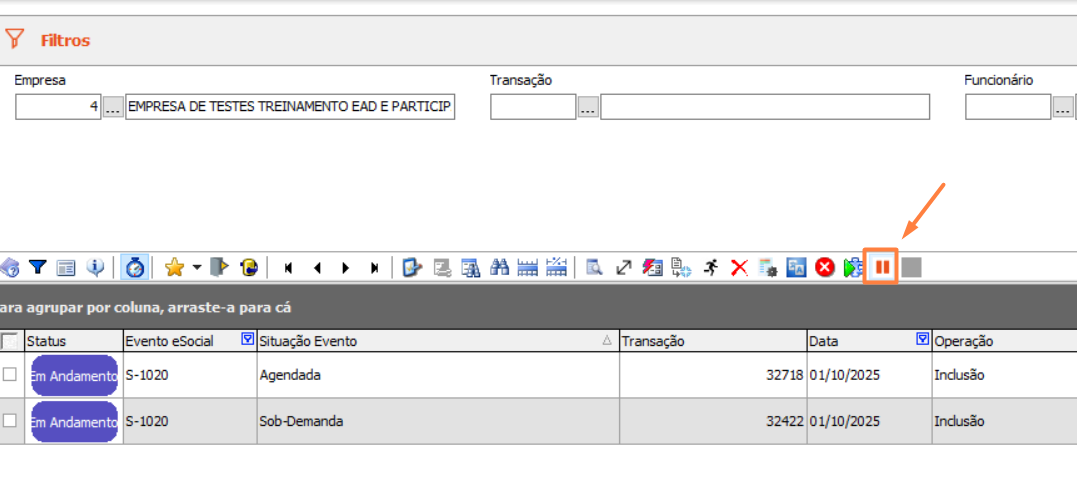The image size is (1077, 482).
Task: Click the Funcionário code input field
Action: coord(1007,107)
